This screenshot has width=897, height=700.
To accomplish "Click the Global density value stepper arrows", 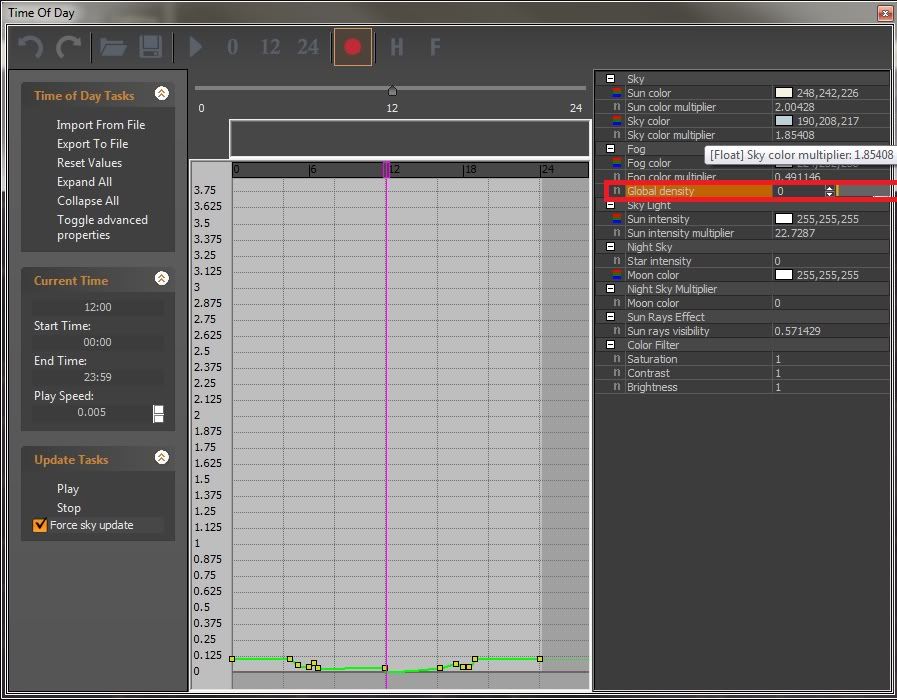I will pyautogui.click(x=829, y=191).
